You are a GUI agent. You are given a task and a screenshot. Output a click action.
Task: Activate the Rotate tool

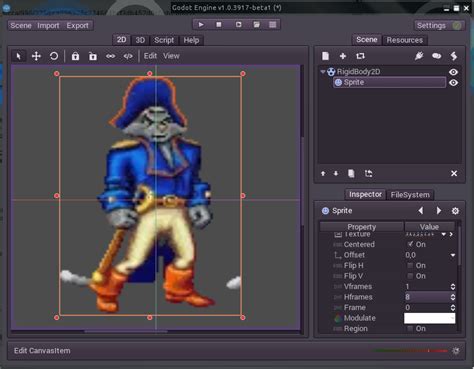[54, 56]
